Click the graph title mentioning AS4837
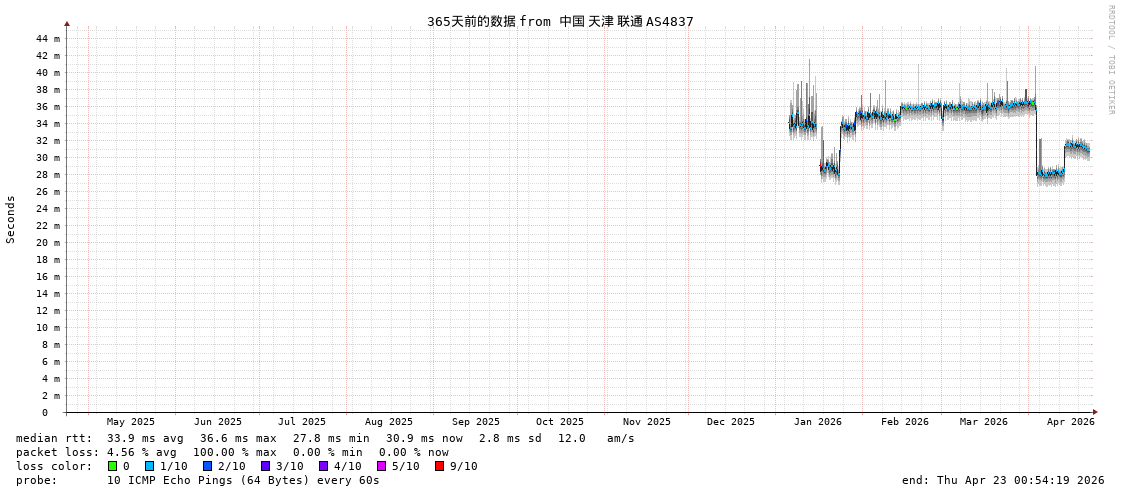1121x494 pixels. coord(560,21)
